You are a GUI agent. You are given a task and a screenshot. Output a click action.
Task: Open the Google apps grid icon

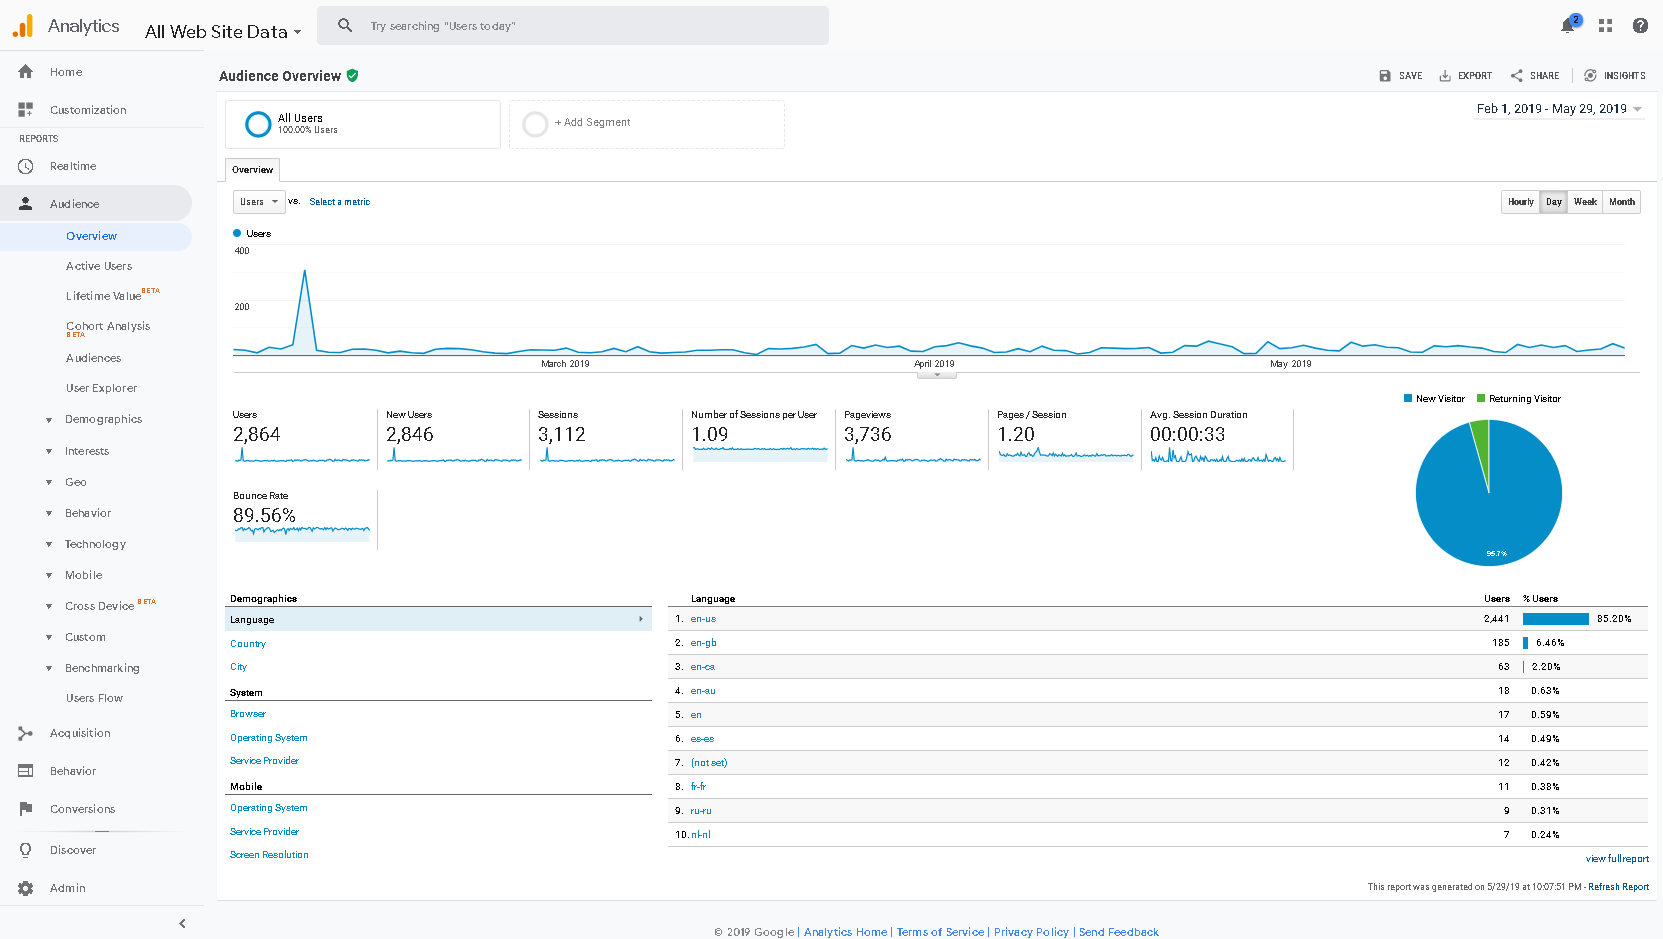click(1604, 25)
